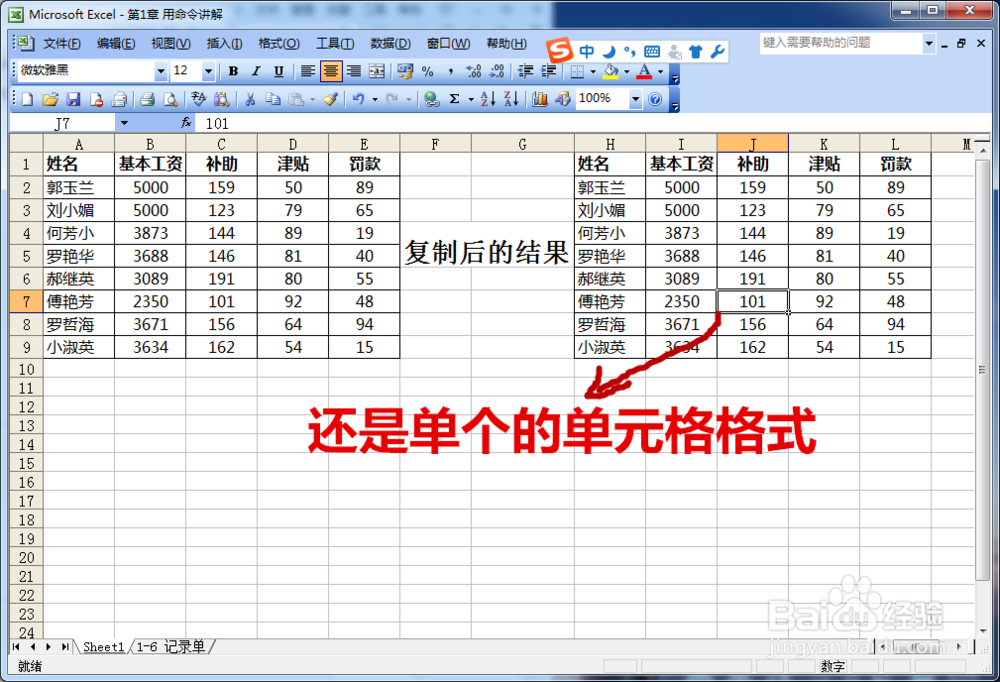Open the Font Color swatch picker

[x=660, y=71]
